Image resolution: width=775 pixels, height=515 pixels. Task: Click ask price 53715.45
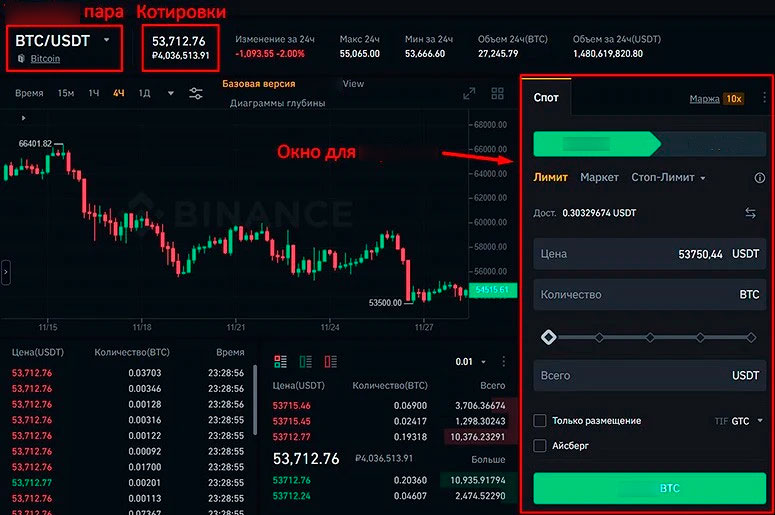tap(292, 422)
